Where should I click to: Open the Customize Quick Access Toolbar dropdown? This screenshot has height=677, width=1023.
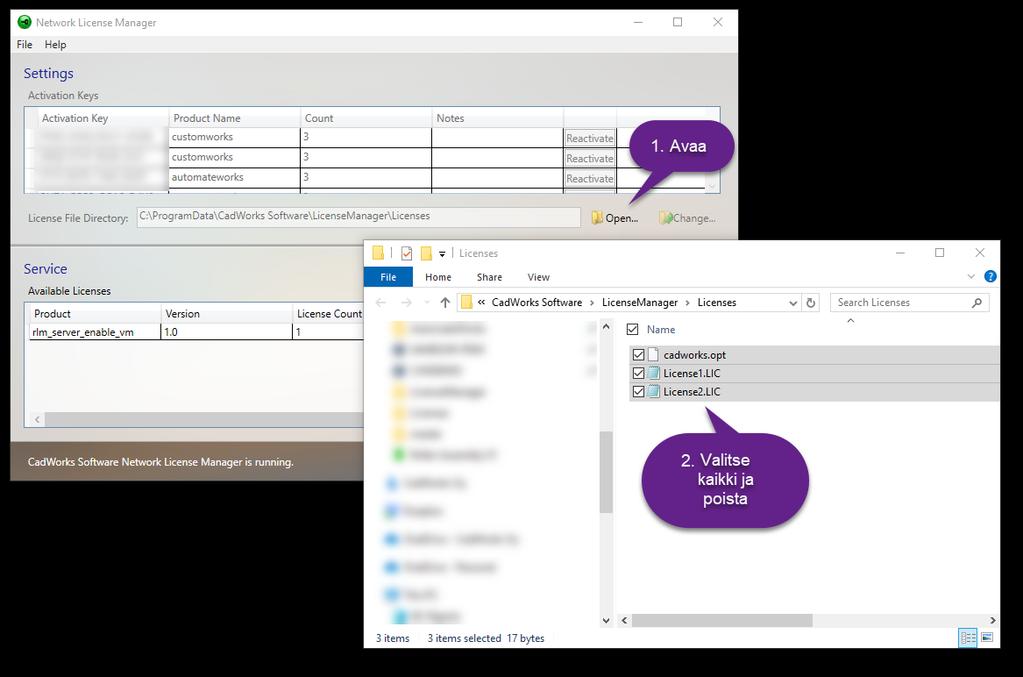point(442,254)
